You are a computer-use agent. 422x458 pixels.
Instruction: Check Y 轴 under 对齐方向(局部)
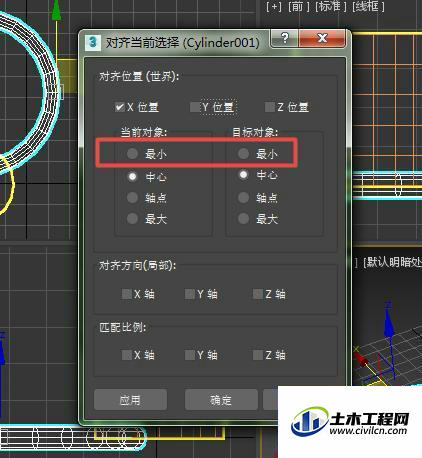[x=190, y=294]
